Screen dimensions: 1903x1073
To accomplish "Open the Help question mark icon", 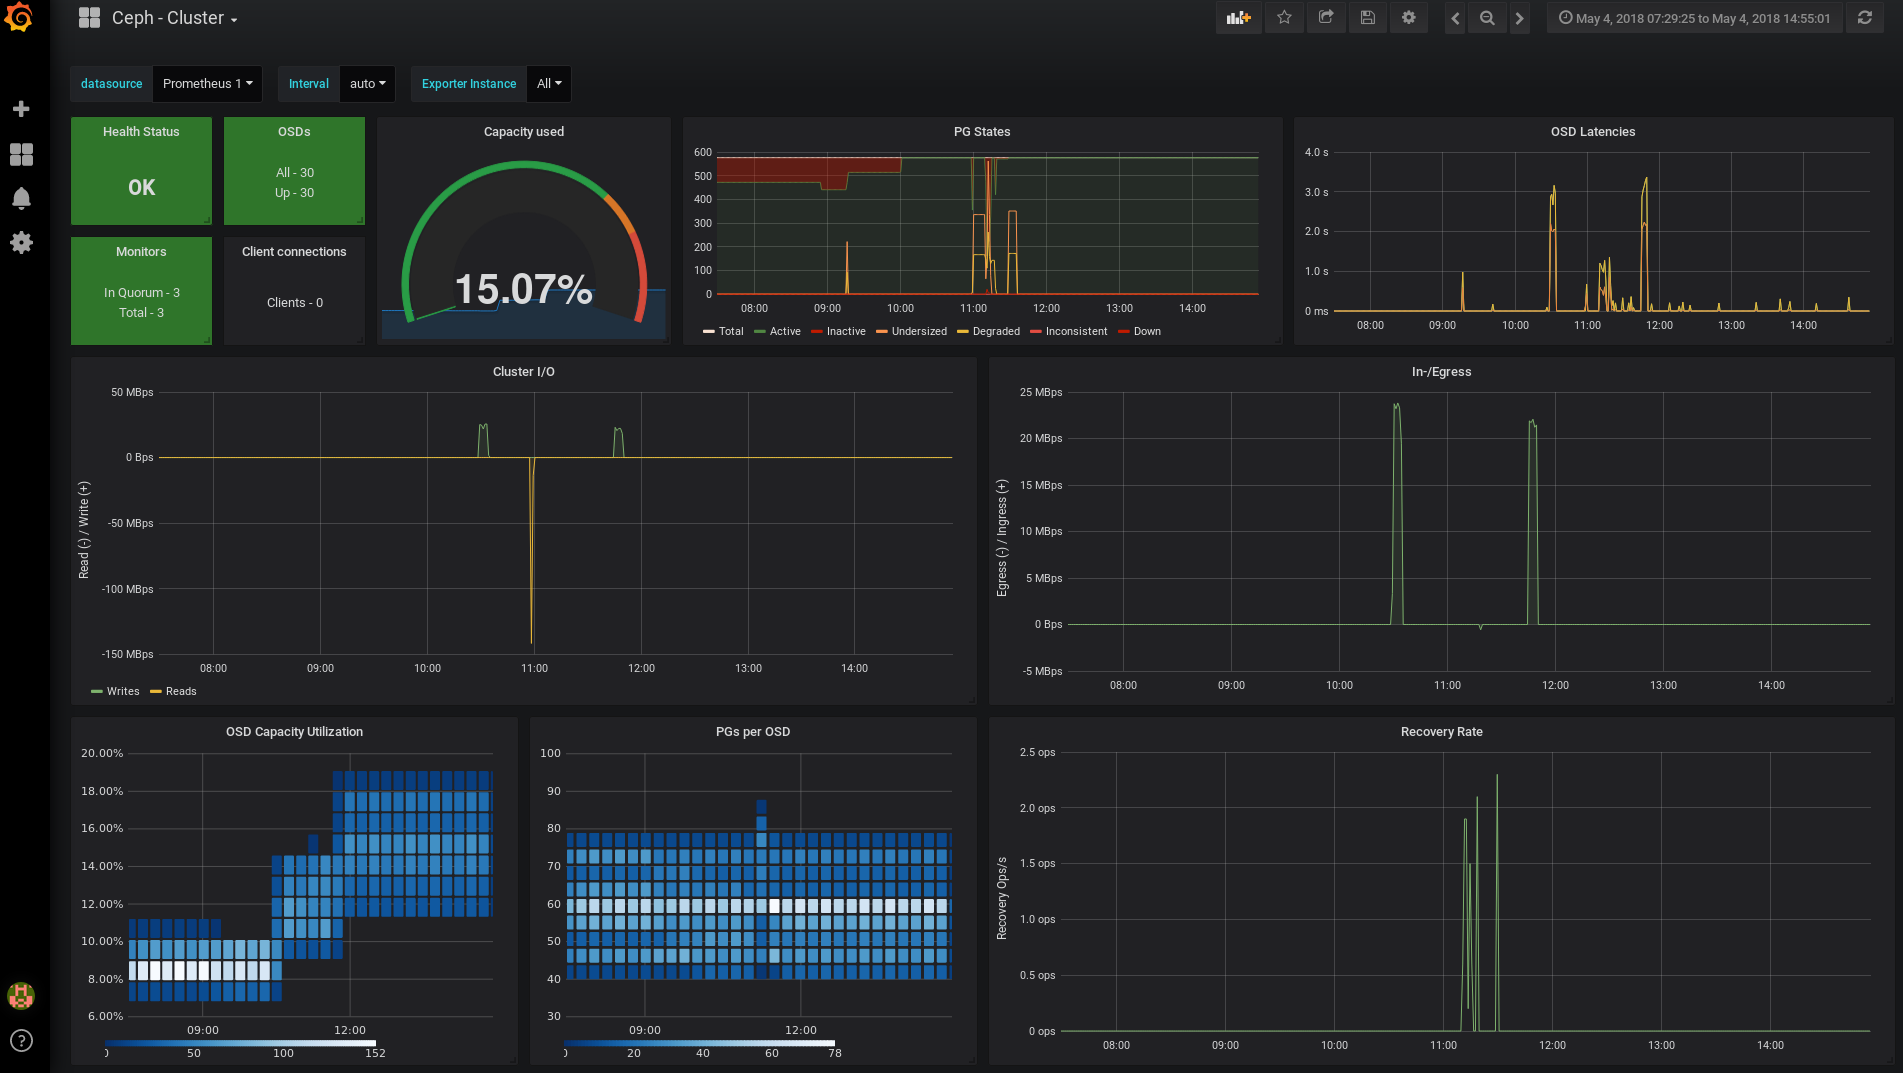I will [x=21, y=1041].
